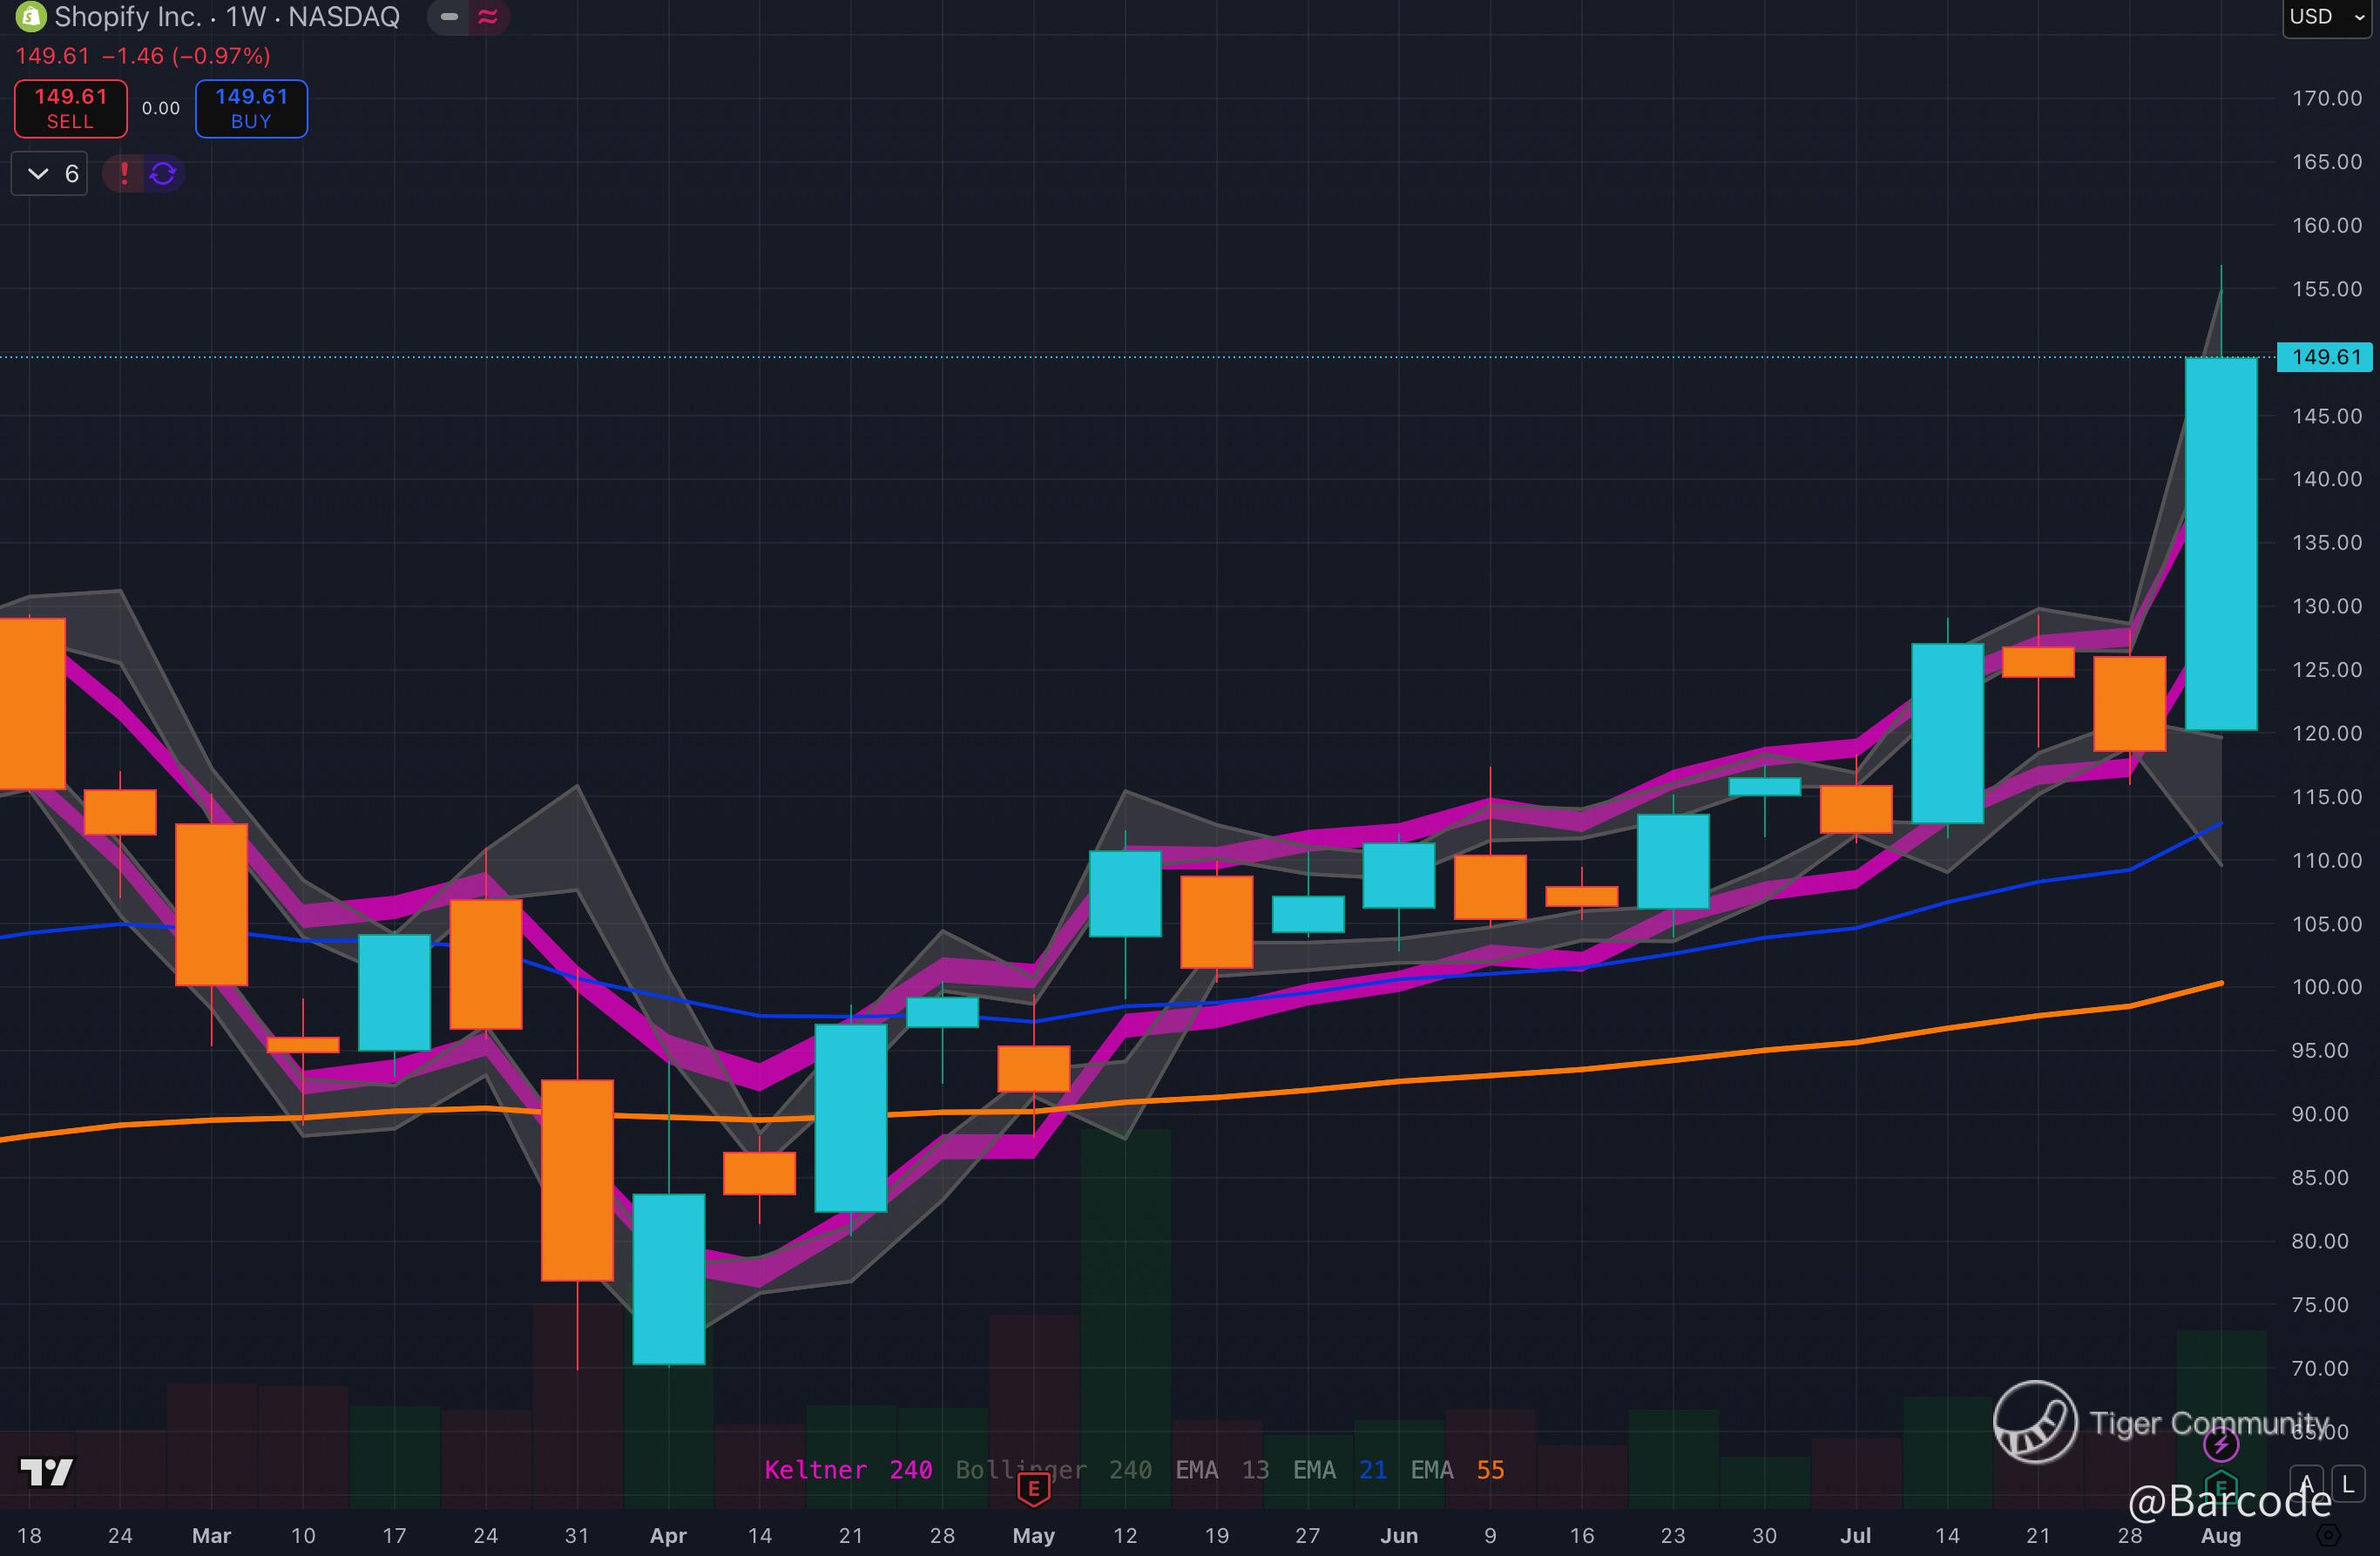2380x1556 pixels.
Task: Click the gray dash market status icon
Action: pyautogui.click(x=449, y=17)
